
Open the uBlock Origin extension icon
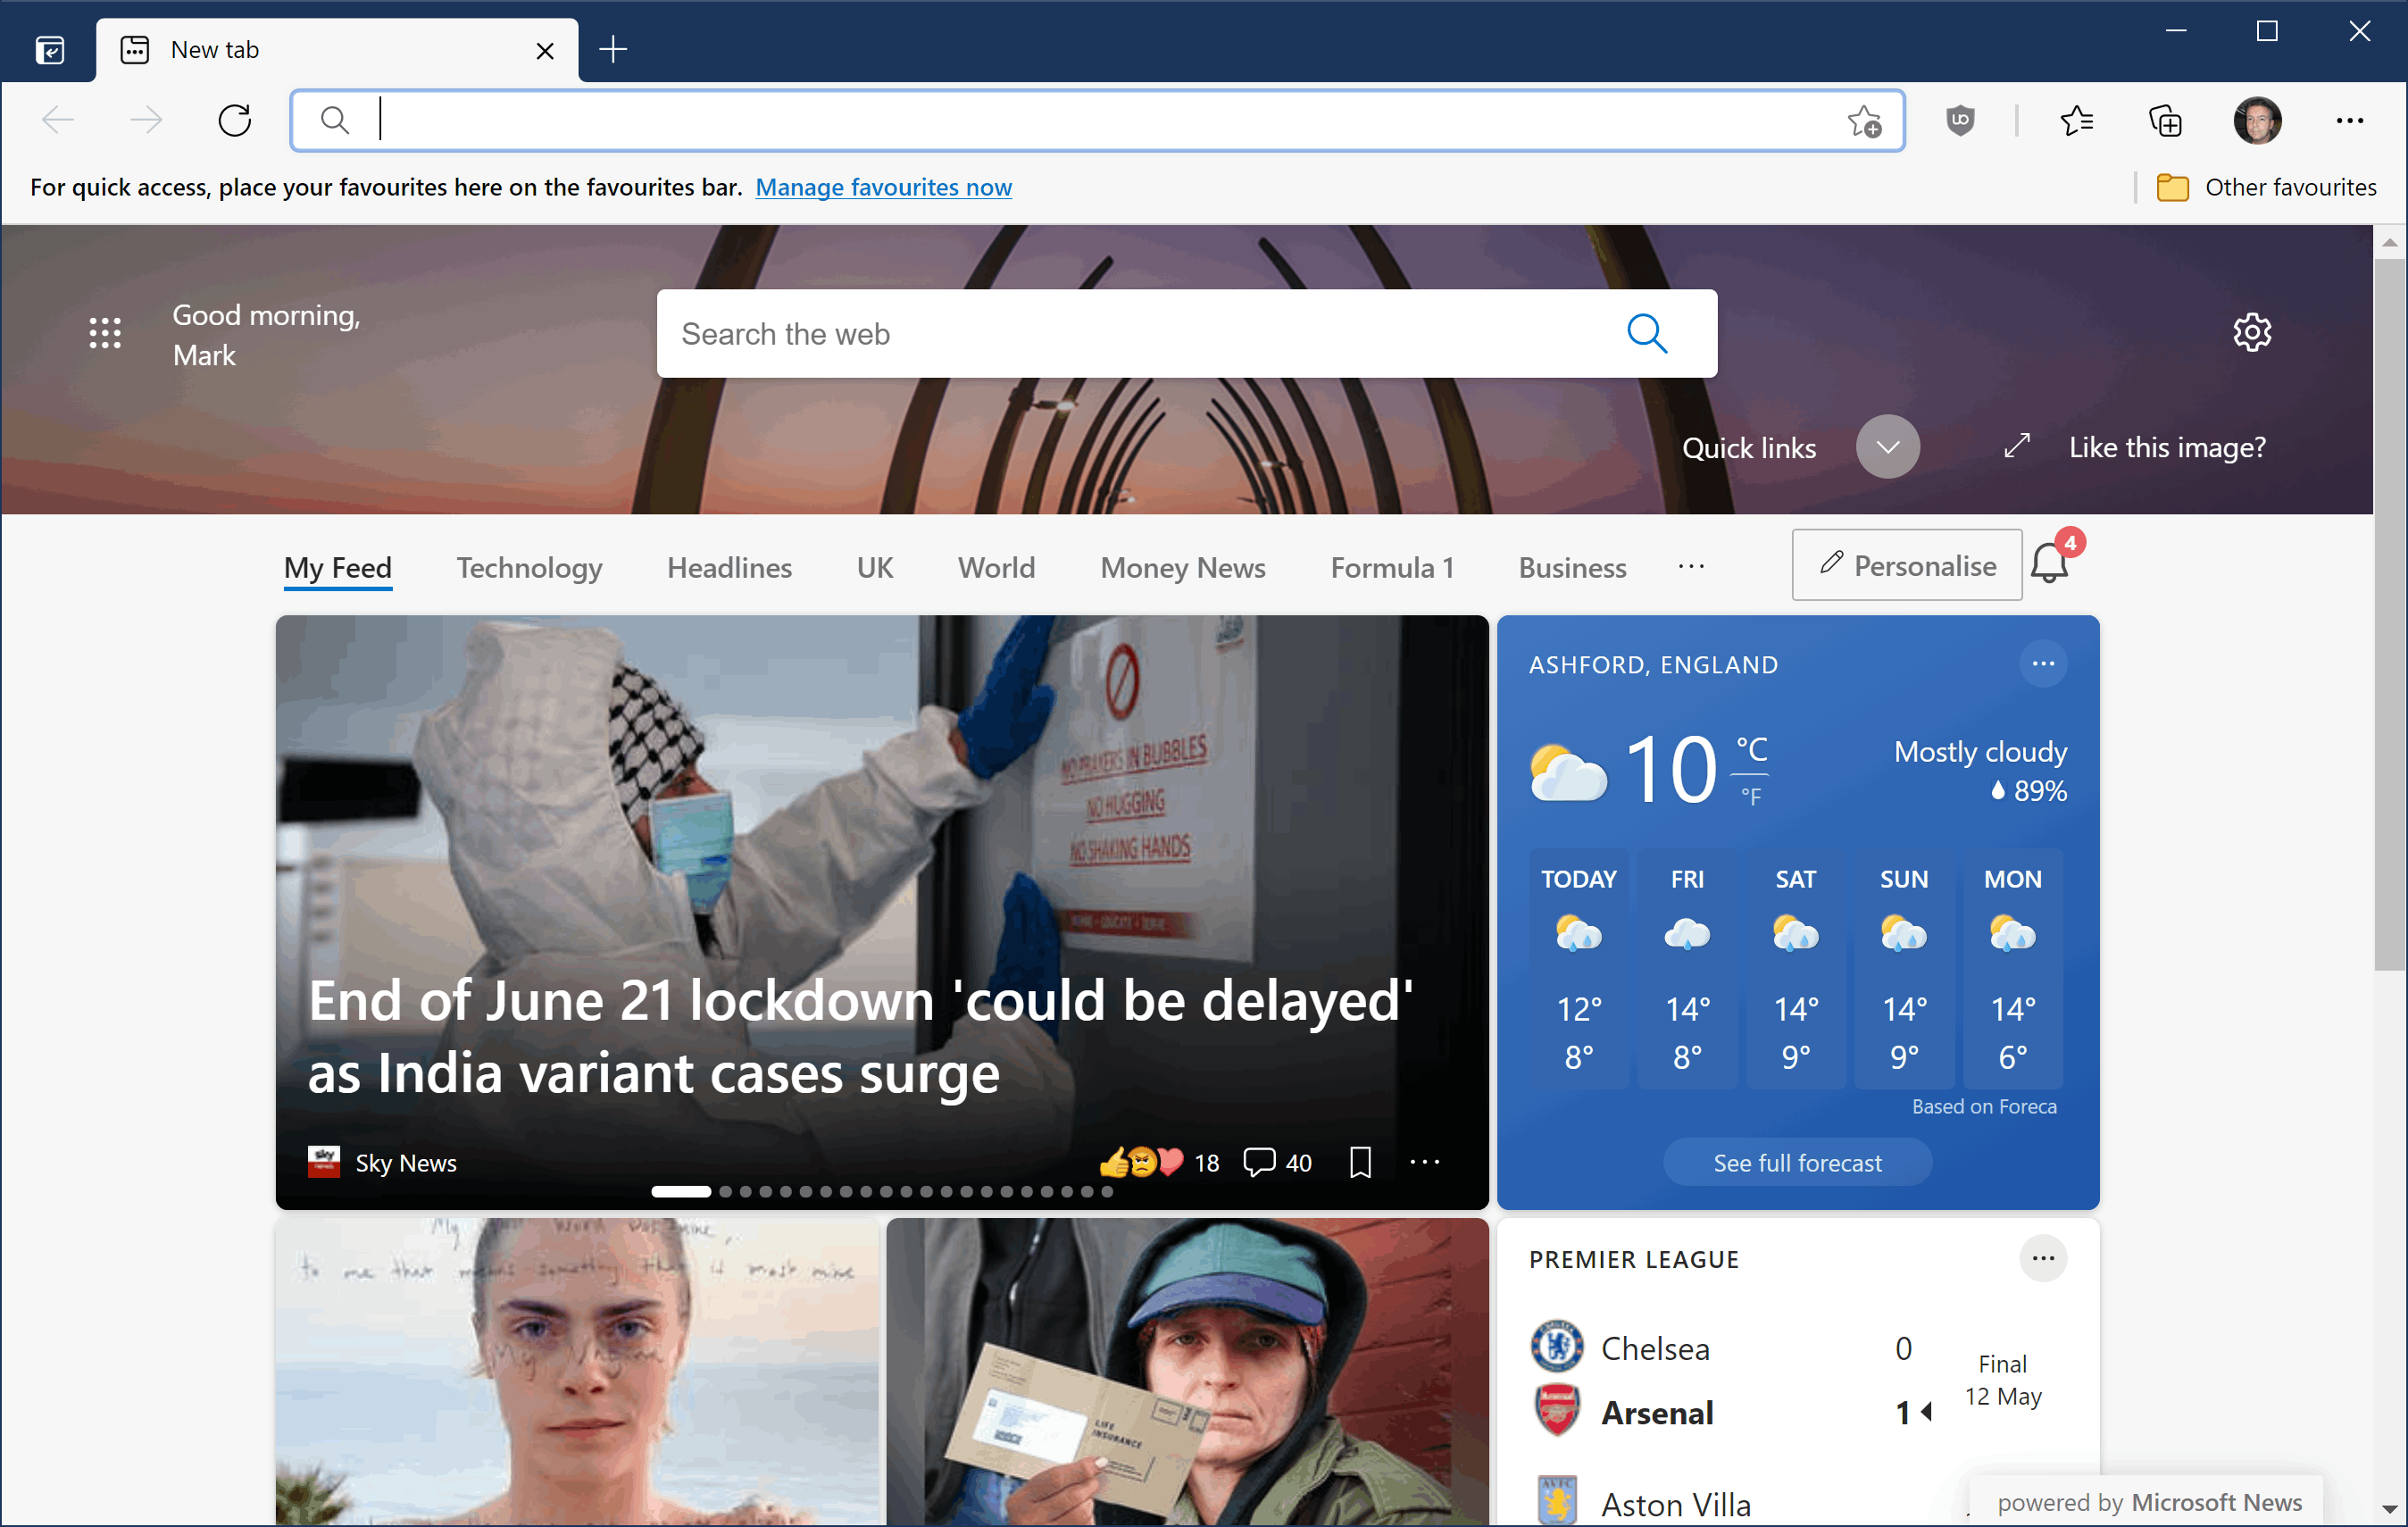[1959, 121]
